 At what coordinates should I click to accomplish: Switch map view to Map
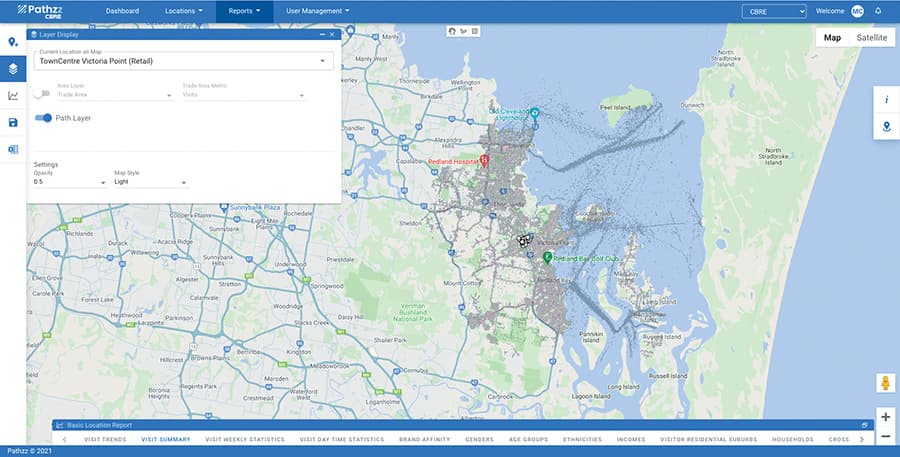click(832, 38)
